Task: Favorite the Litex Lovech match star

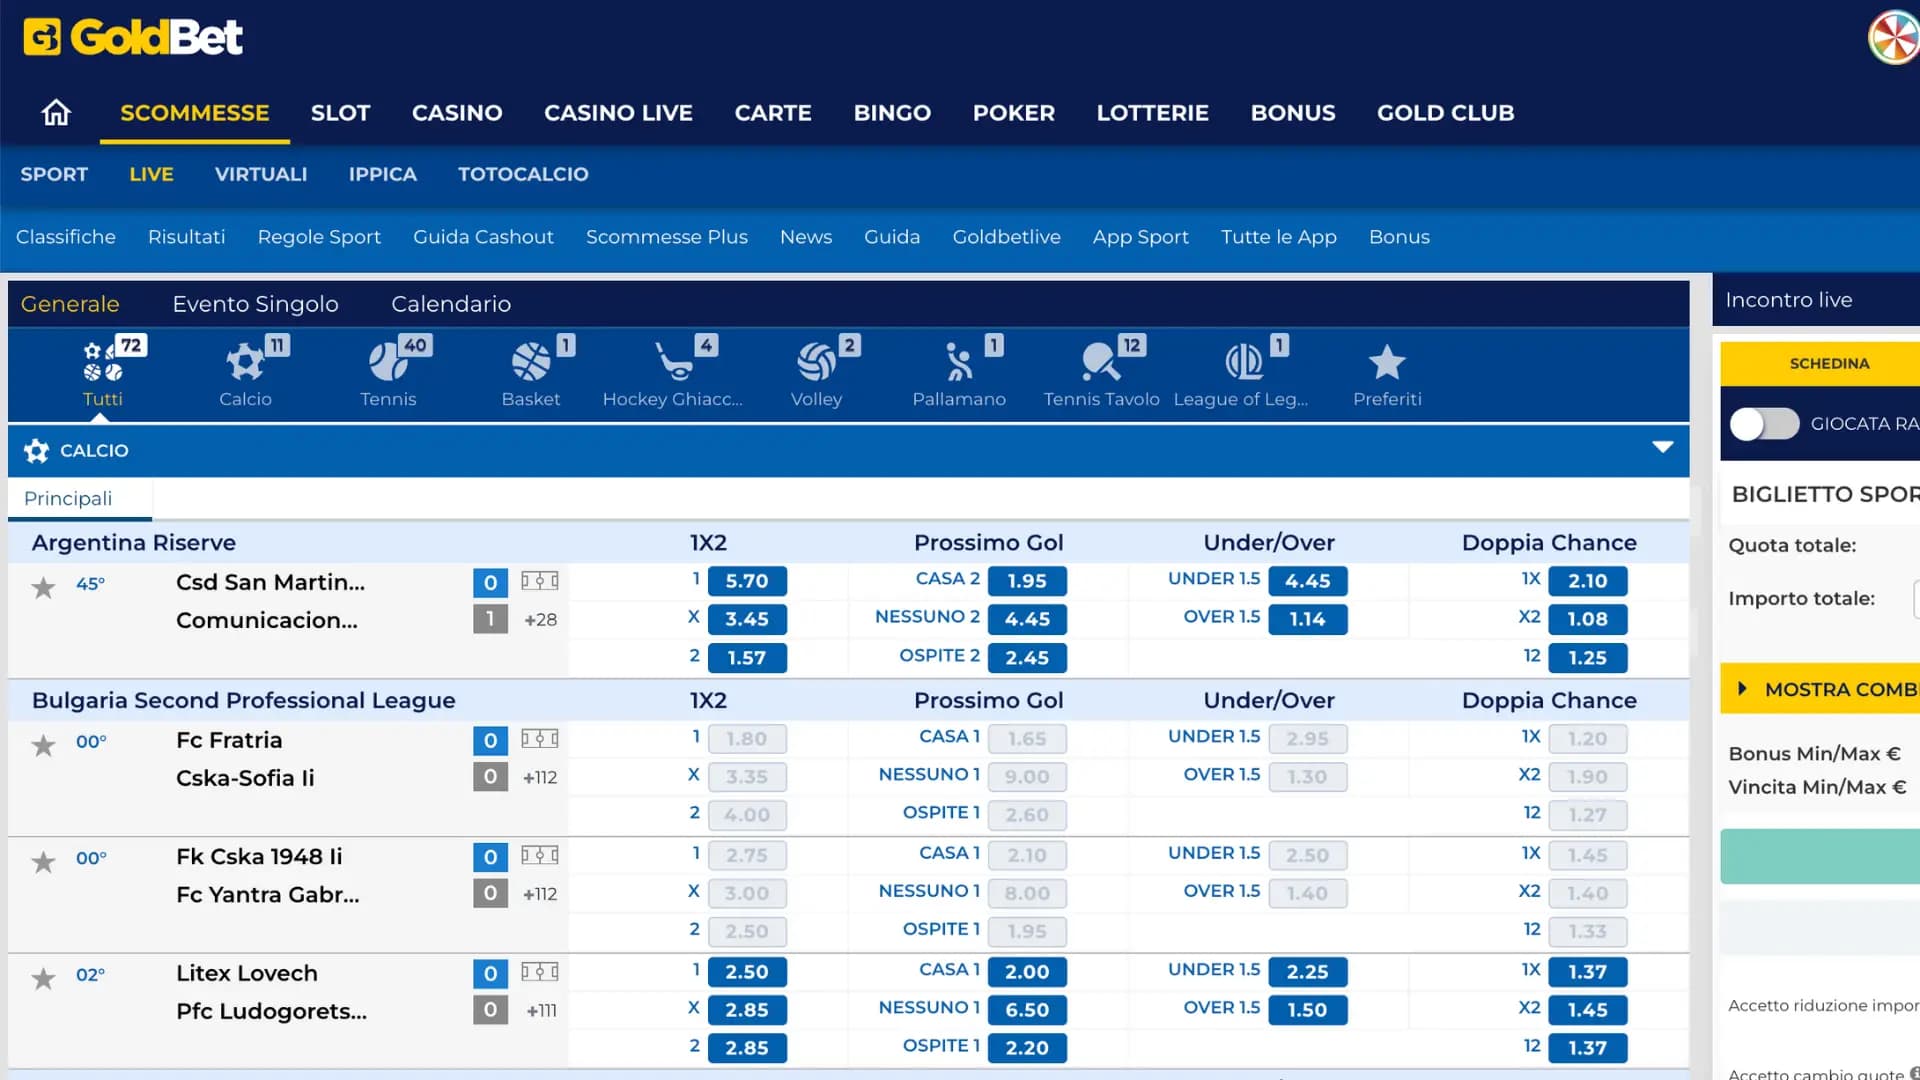Action: 43,978
